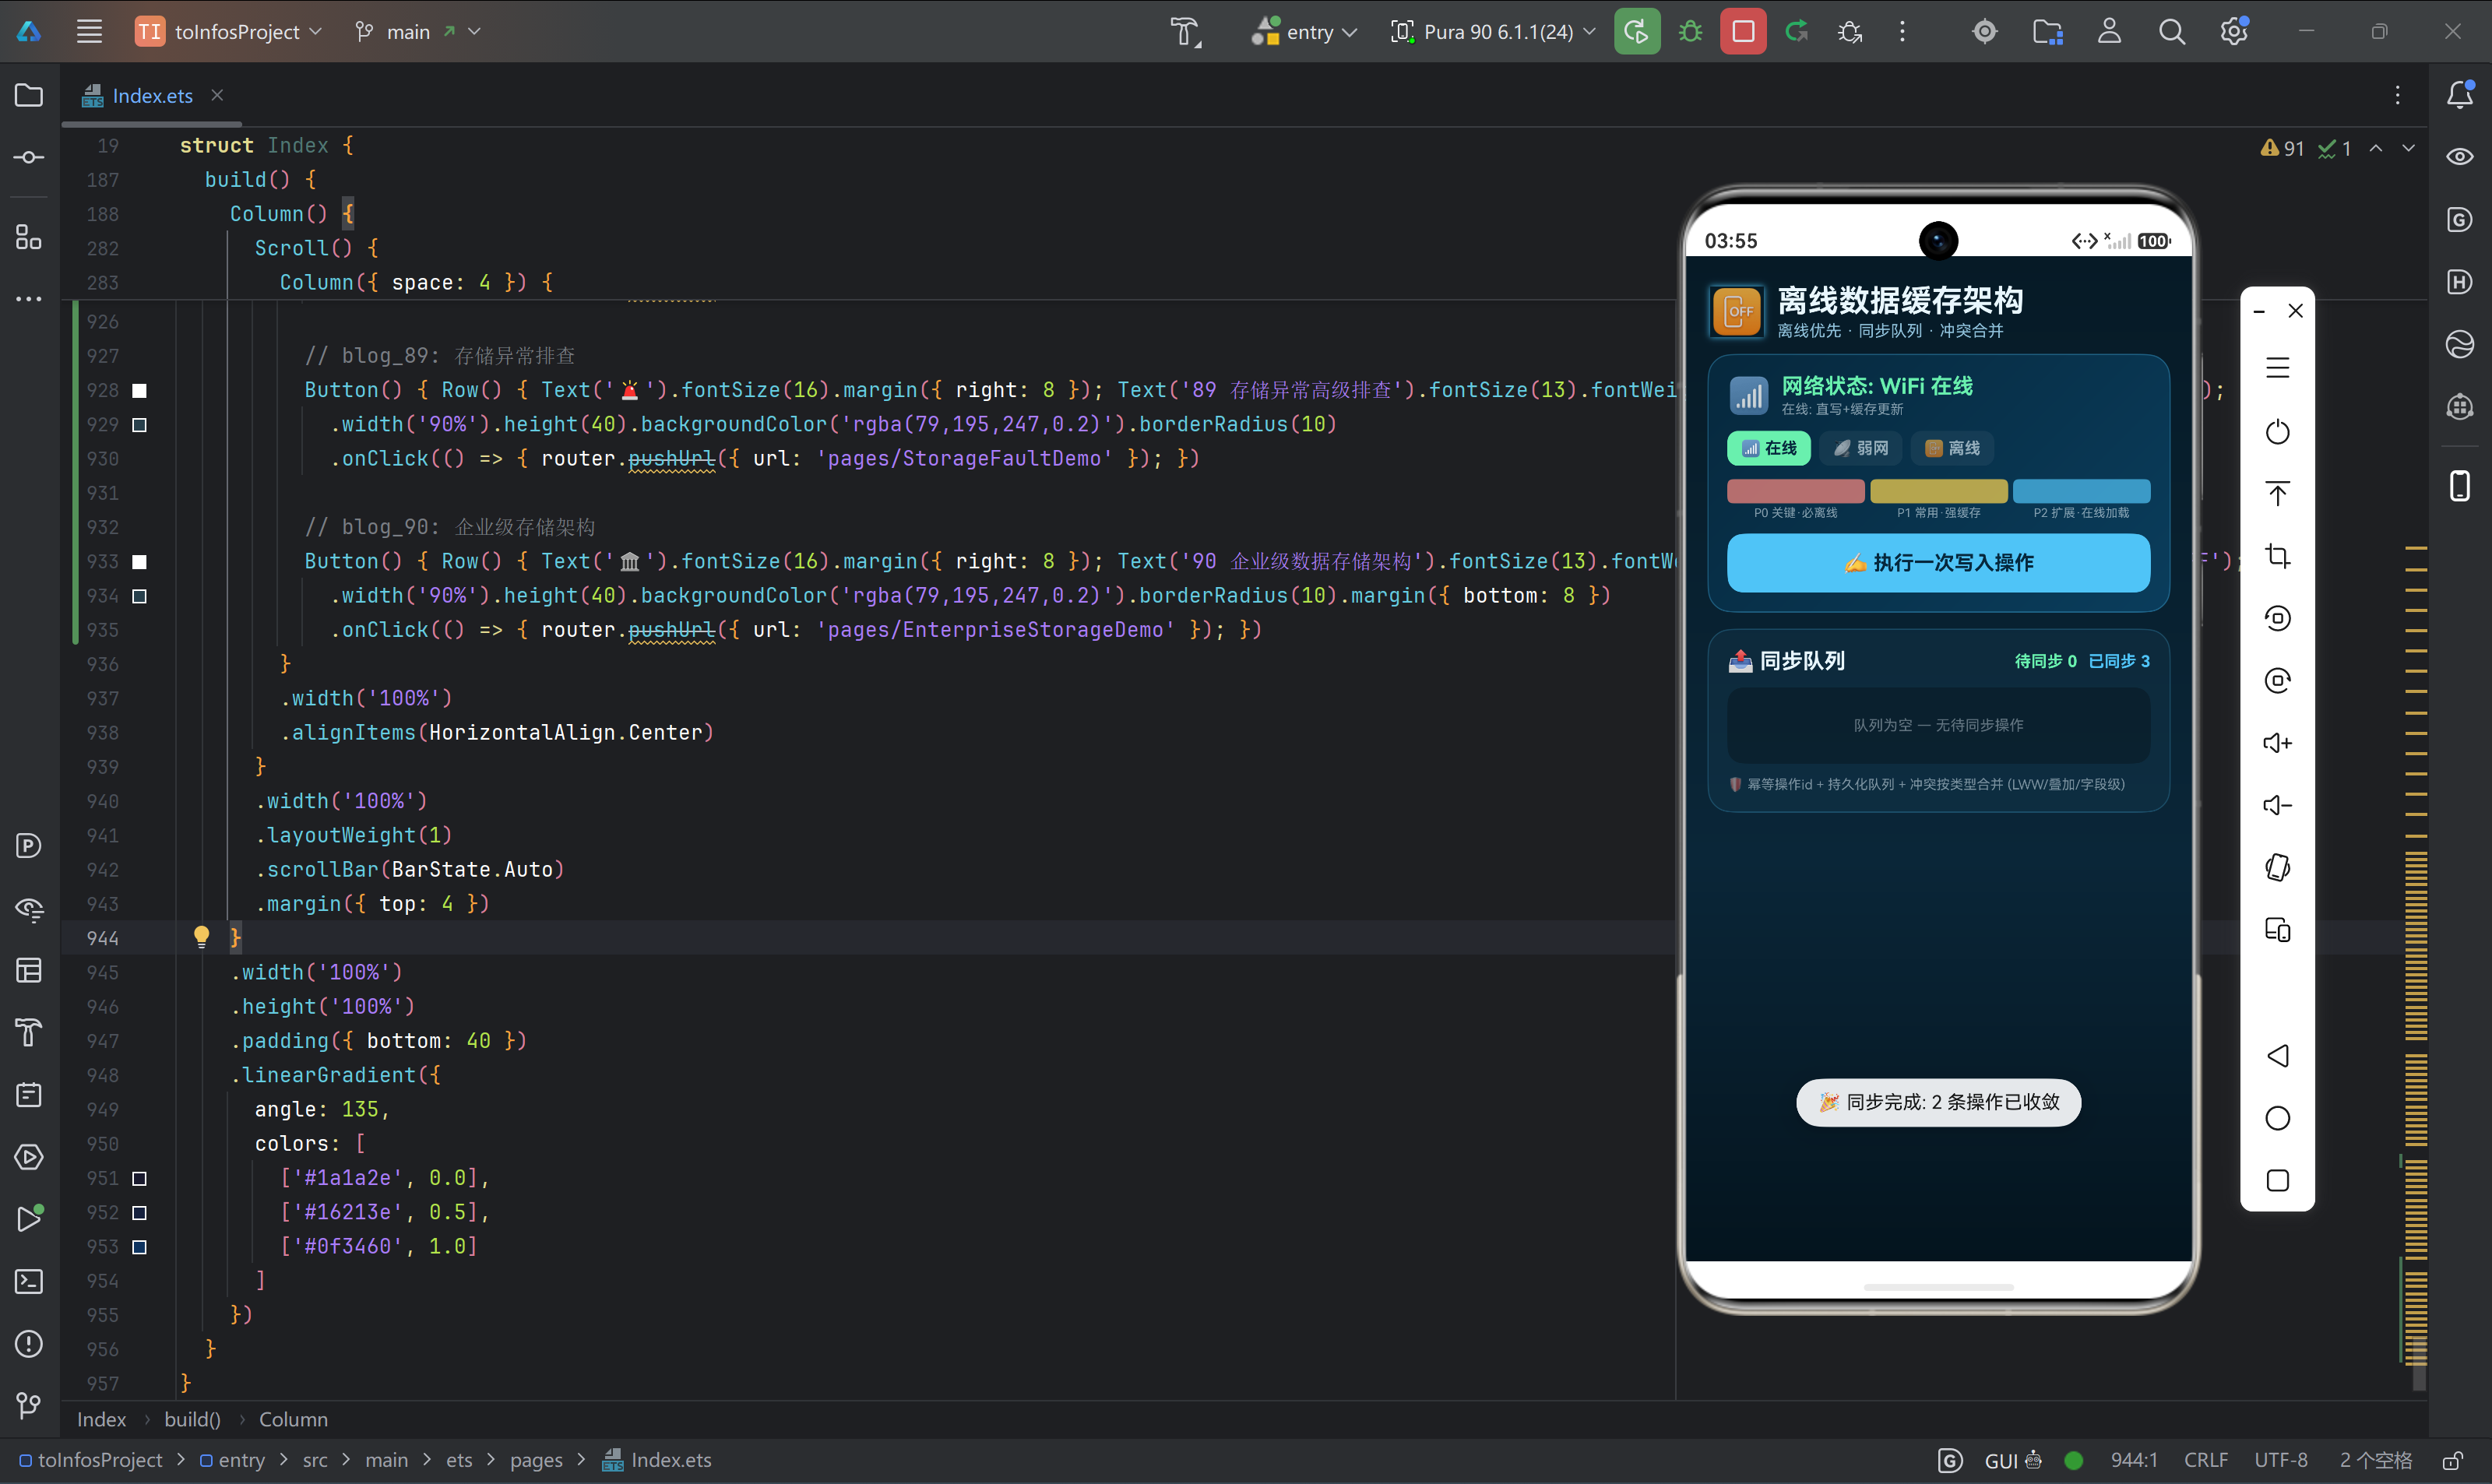Image resolution: width=2492 pixels, height=1484 pixels.
Task: Change CRLF line separator in status bar
Action: 2205,1460
